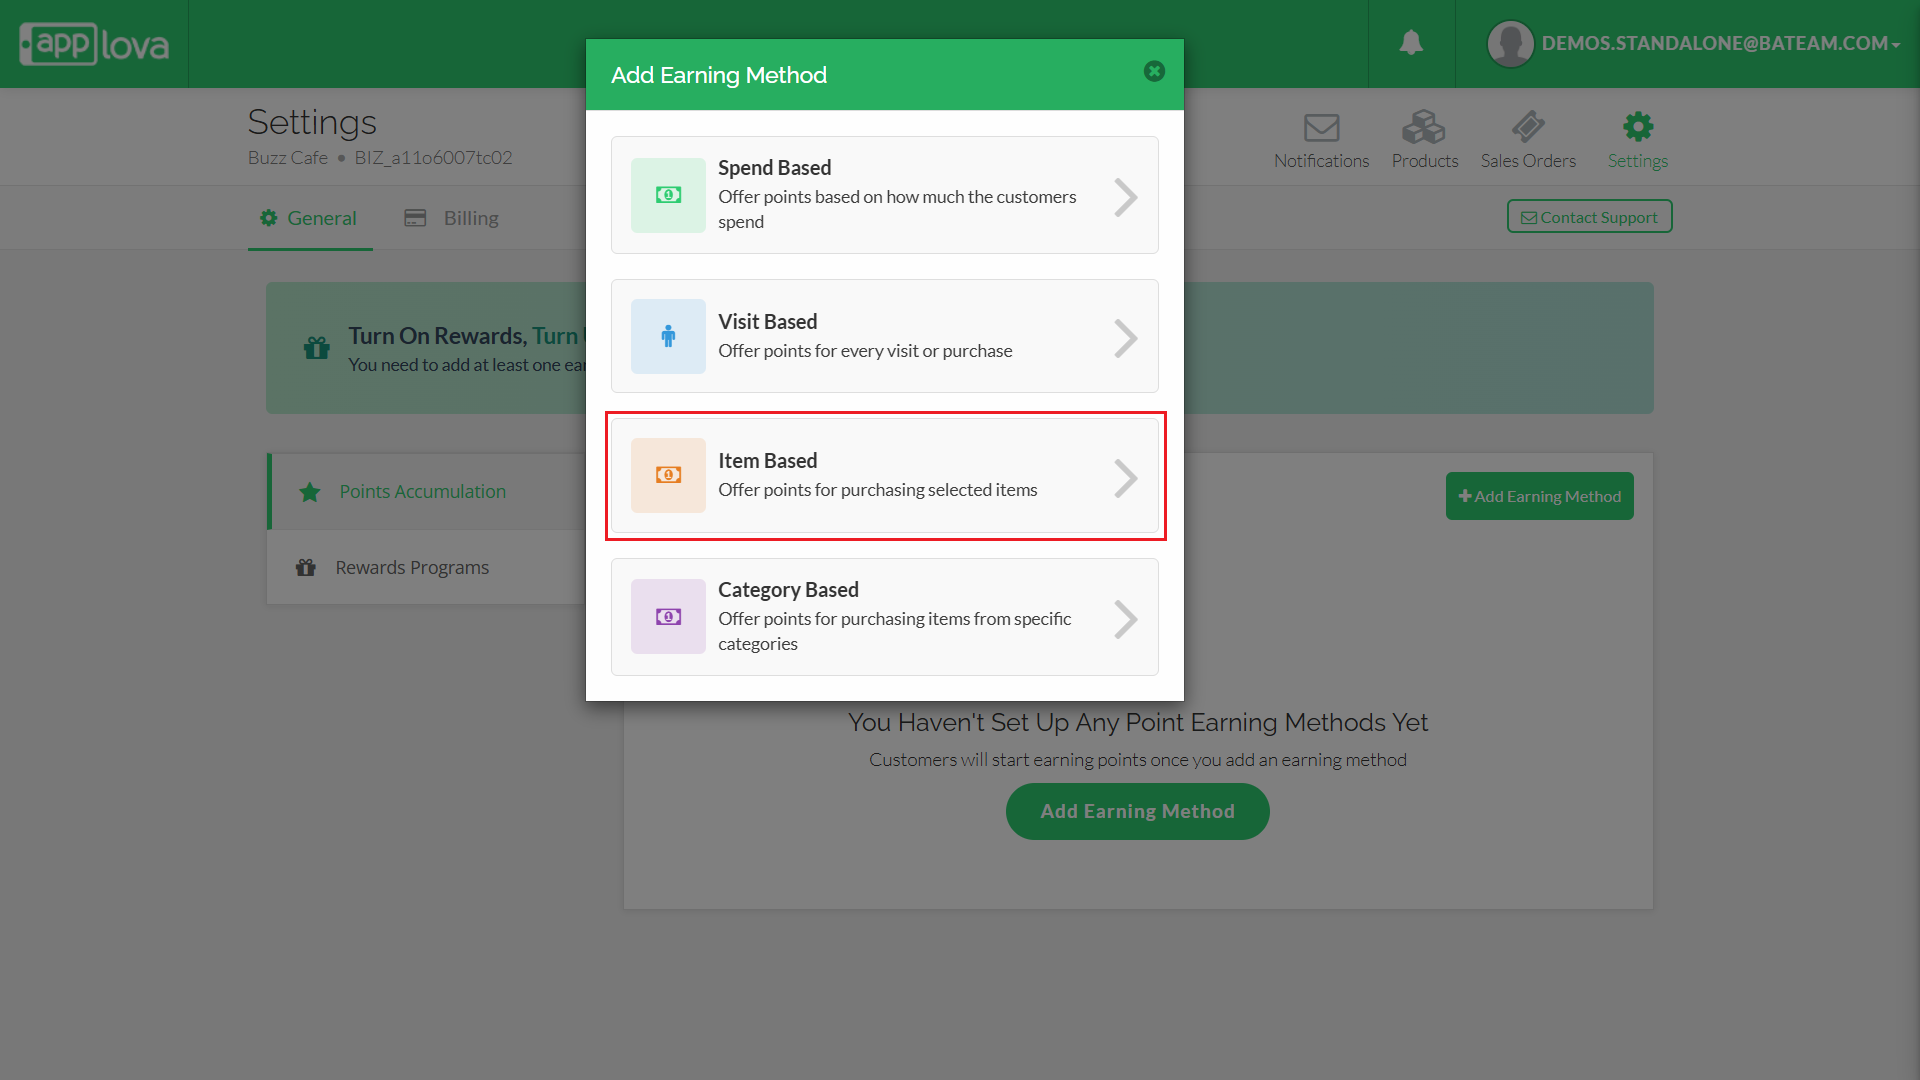Click the user avatar picture
This screenshot has width=1920, height=1080.
click(x=1510, y=44)
